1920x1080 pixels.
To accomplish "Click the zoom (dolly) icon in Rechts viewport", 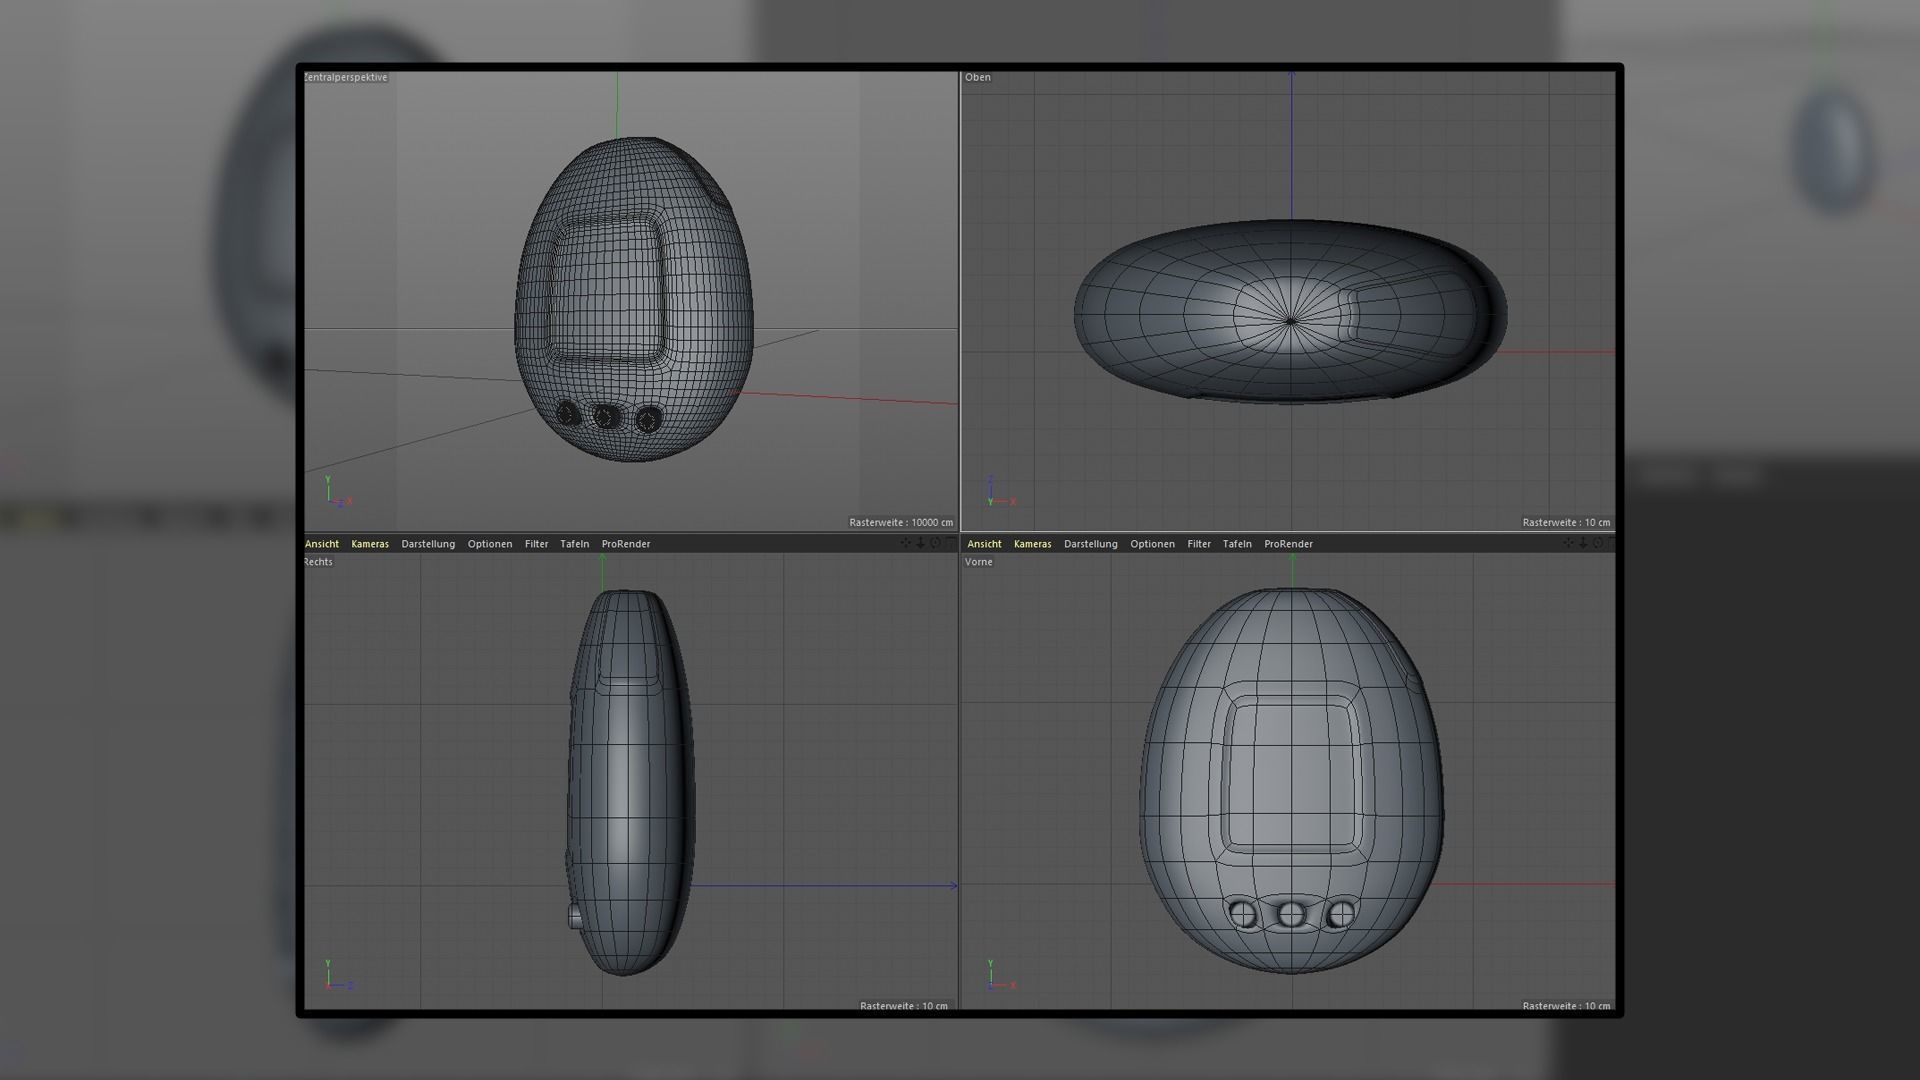I will [x=920, y=543].
